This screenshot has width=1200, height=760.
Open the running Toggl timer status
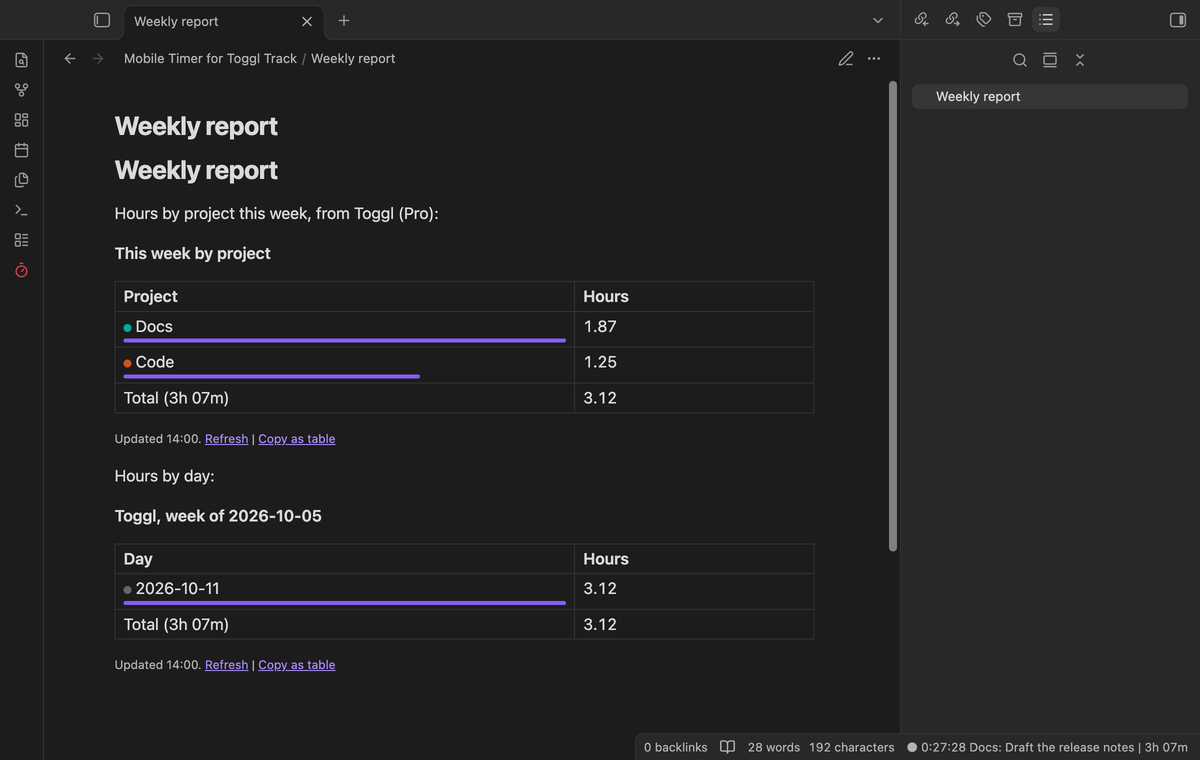coord(1047,747)
